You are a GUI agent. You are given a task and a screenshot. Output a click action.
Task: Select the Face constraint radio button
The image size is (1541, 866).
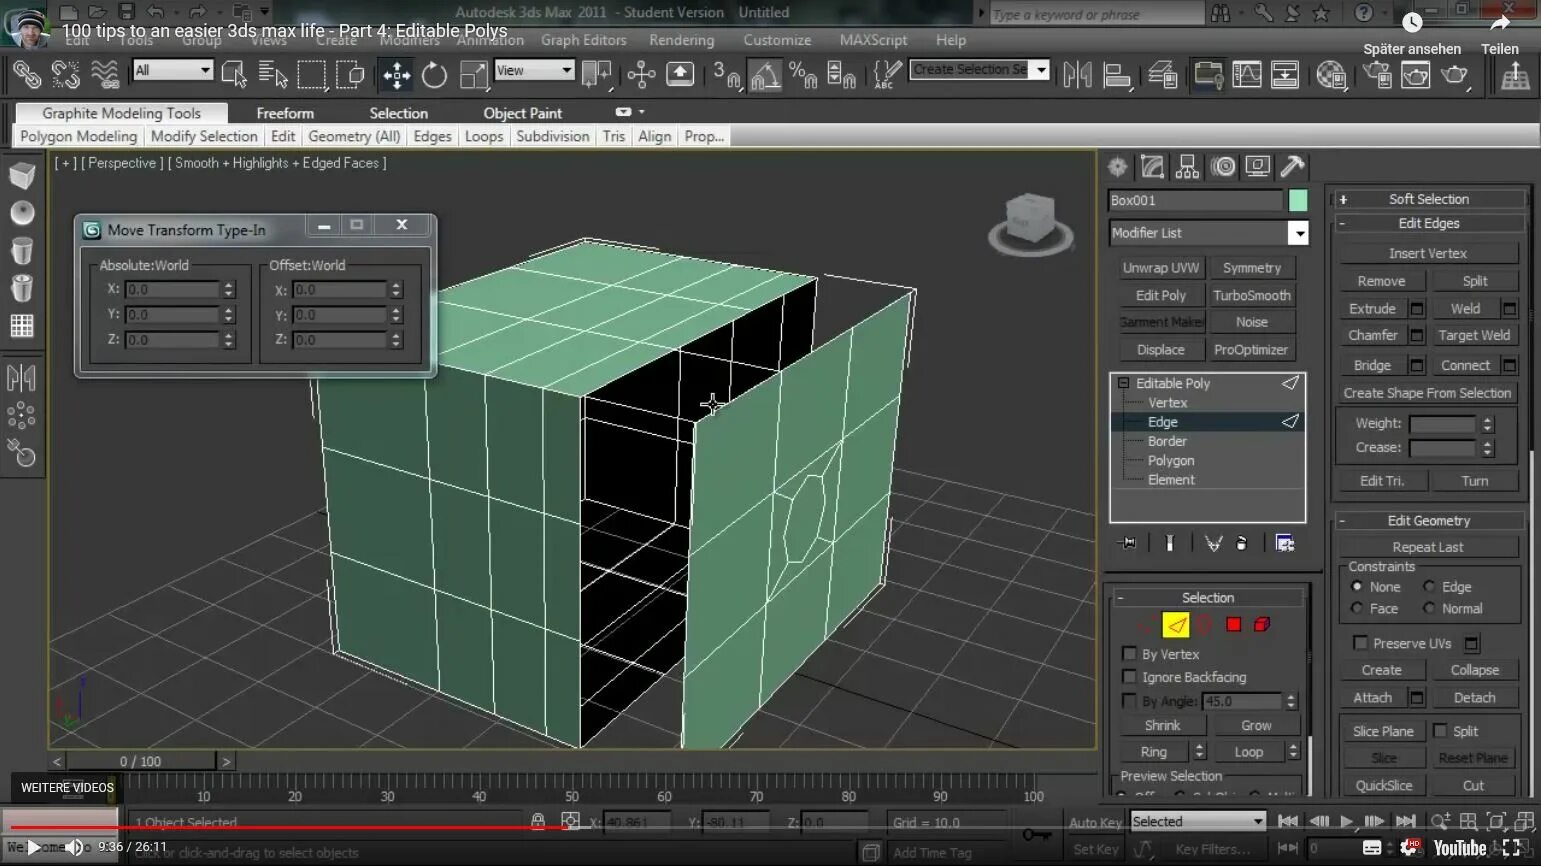(x=1357, y=608)
